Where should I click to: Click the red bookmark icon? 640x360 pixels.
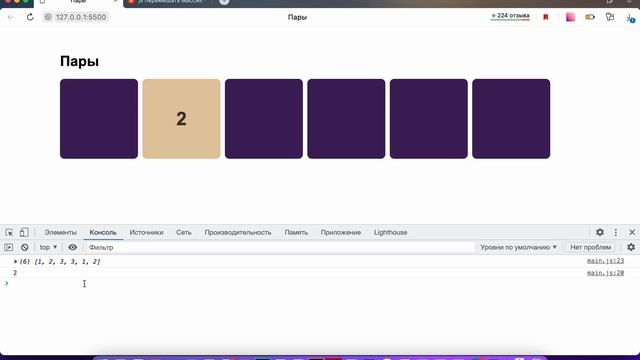(546, 17)
